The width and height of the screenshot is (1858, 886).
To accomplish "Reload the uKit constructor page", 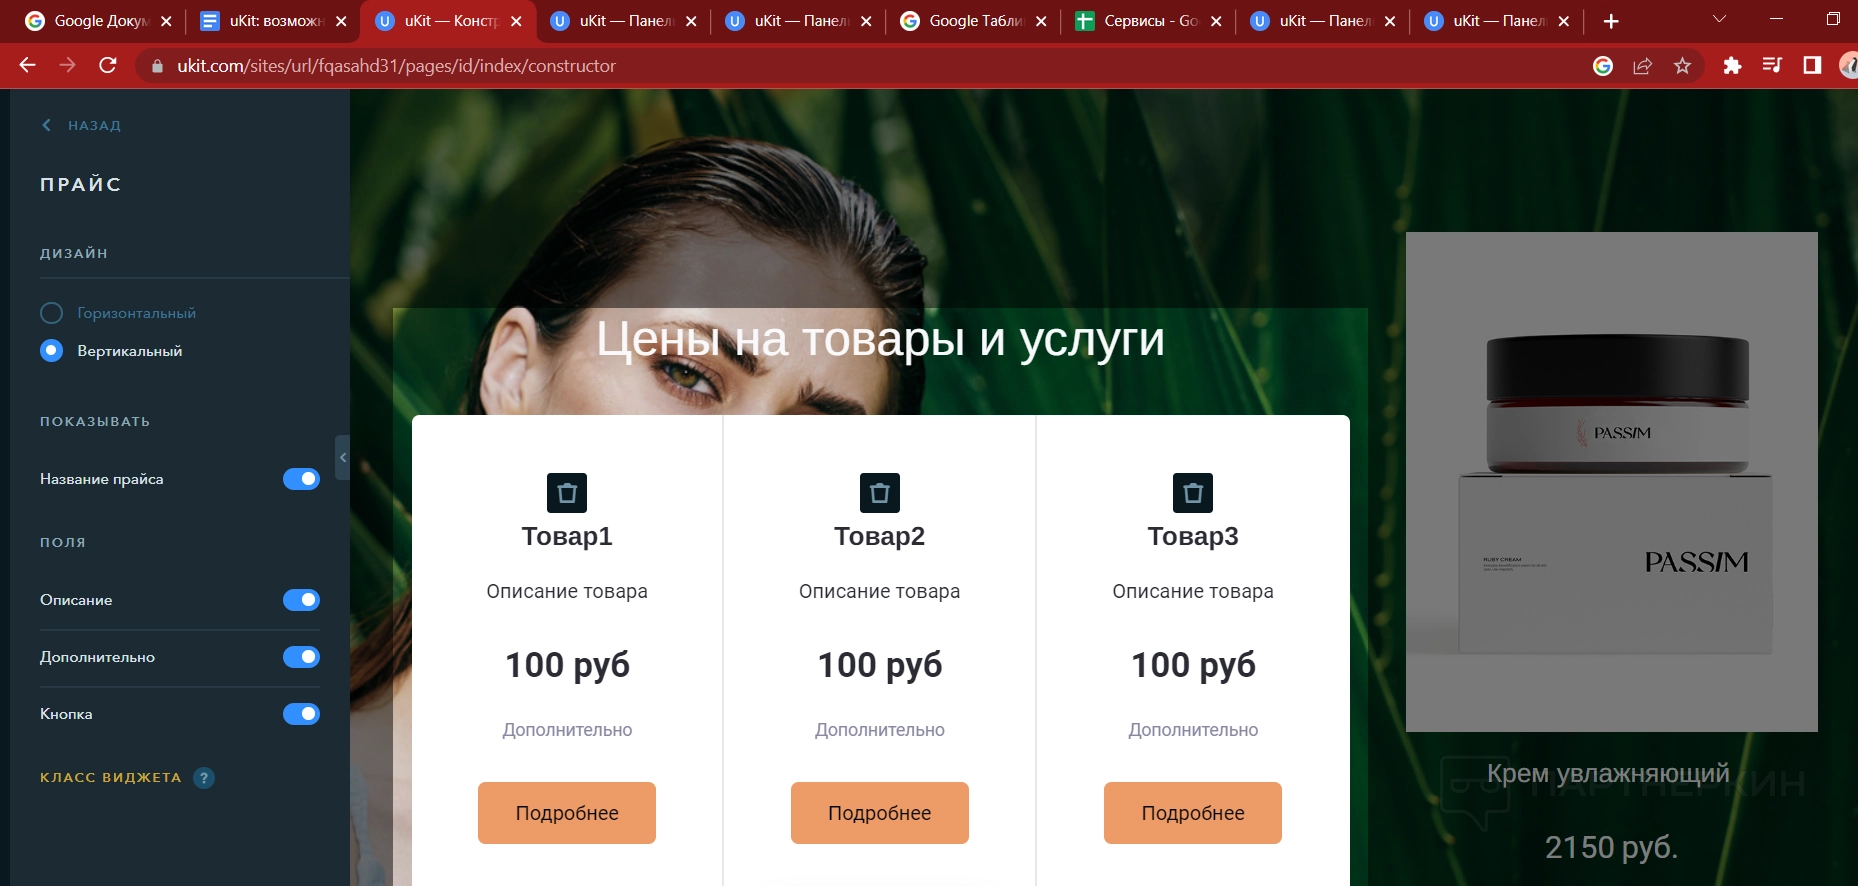I will pos(108,66).
